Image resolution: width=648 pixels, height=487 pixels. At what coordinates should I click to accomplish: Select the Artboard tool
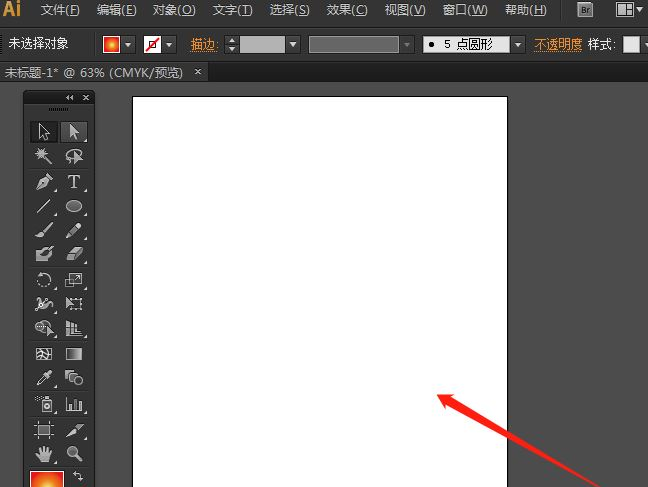[x=44, y=430]
